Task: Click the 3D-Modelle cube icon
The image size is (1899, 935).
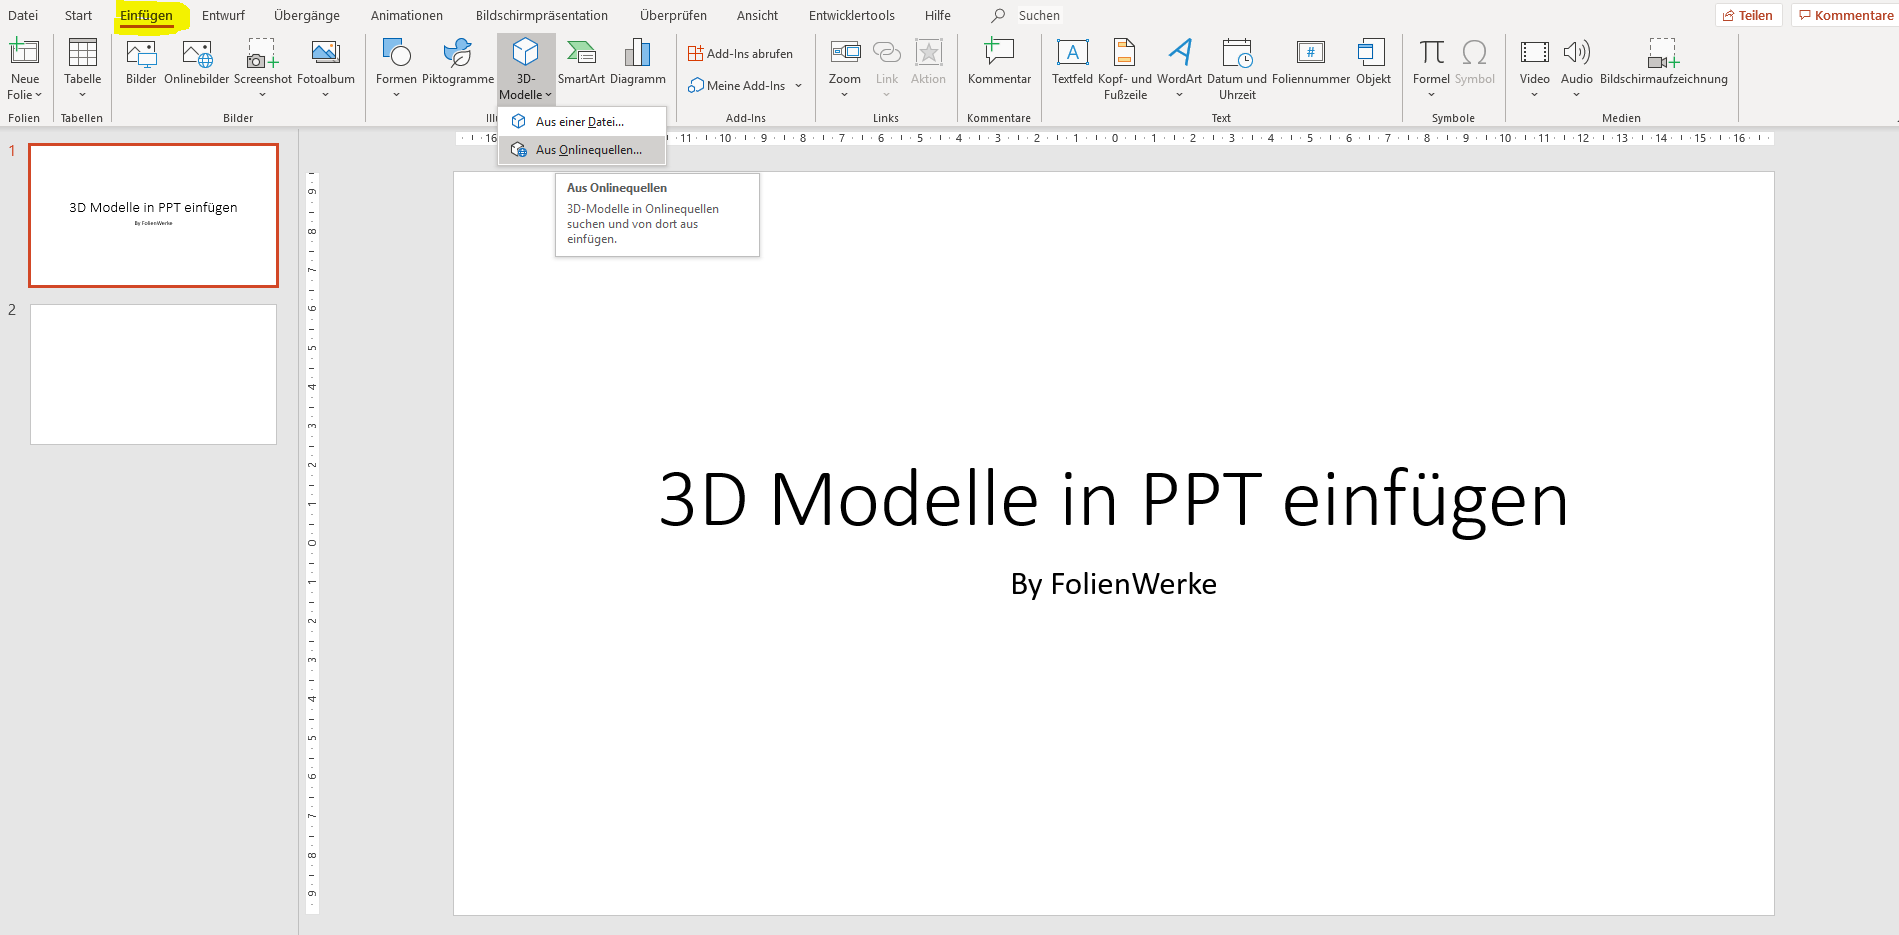Action: click(x=525, y=52)
